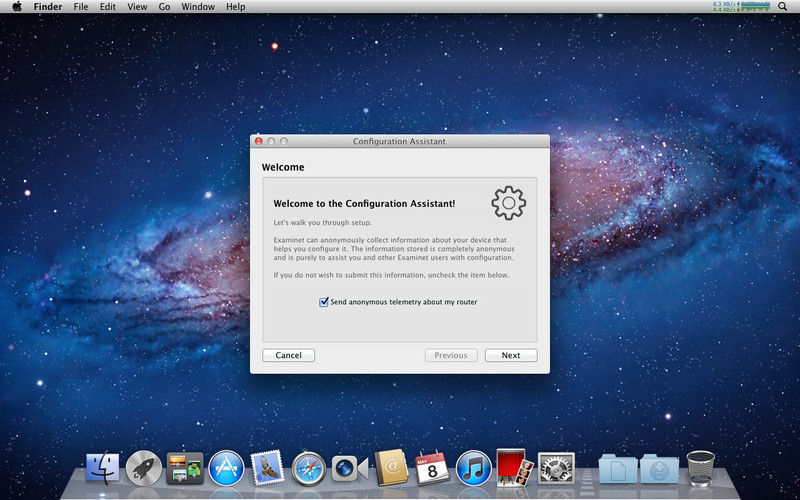Click the gear icon in the Welcome panel
This screenshot has width=800, height=500.
[x=508, y=203]
